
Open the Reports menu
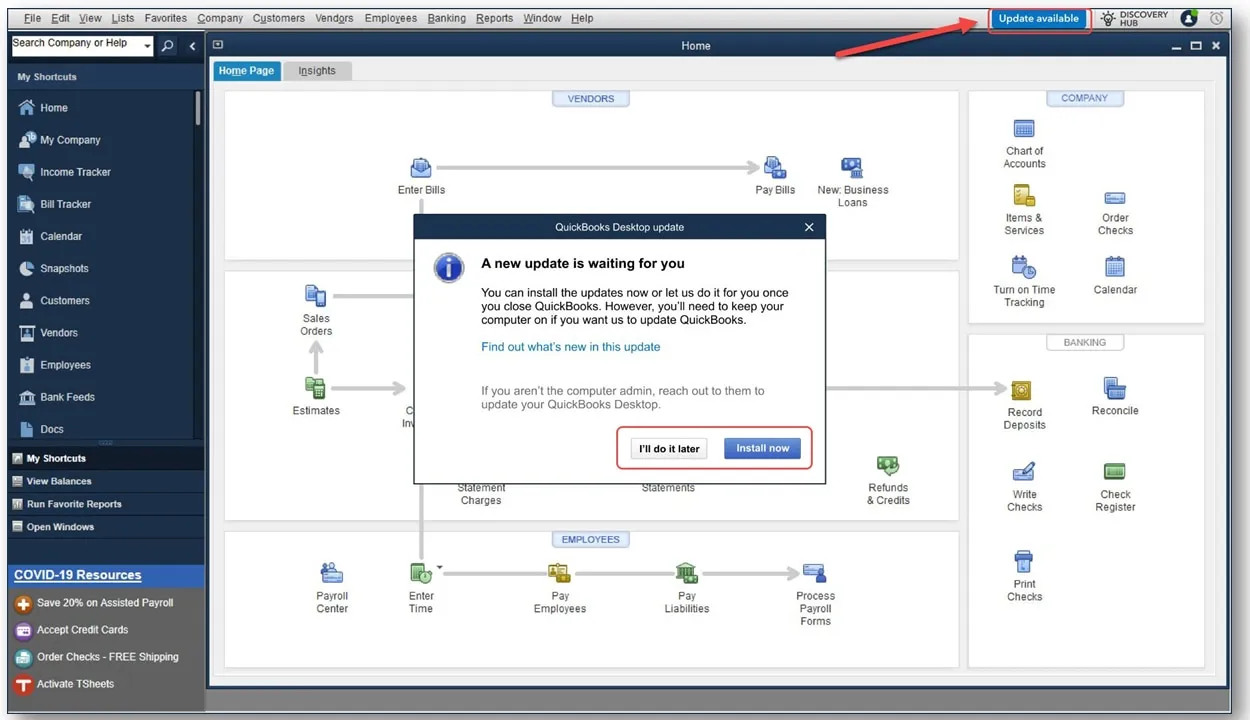(x=494, y=18)
